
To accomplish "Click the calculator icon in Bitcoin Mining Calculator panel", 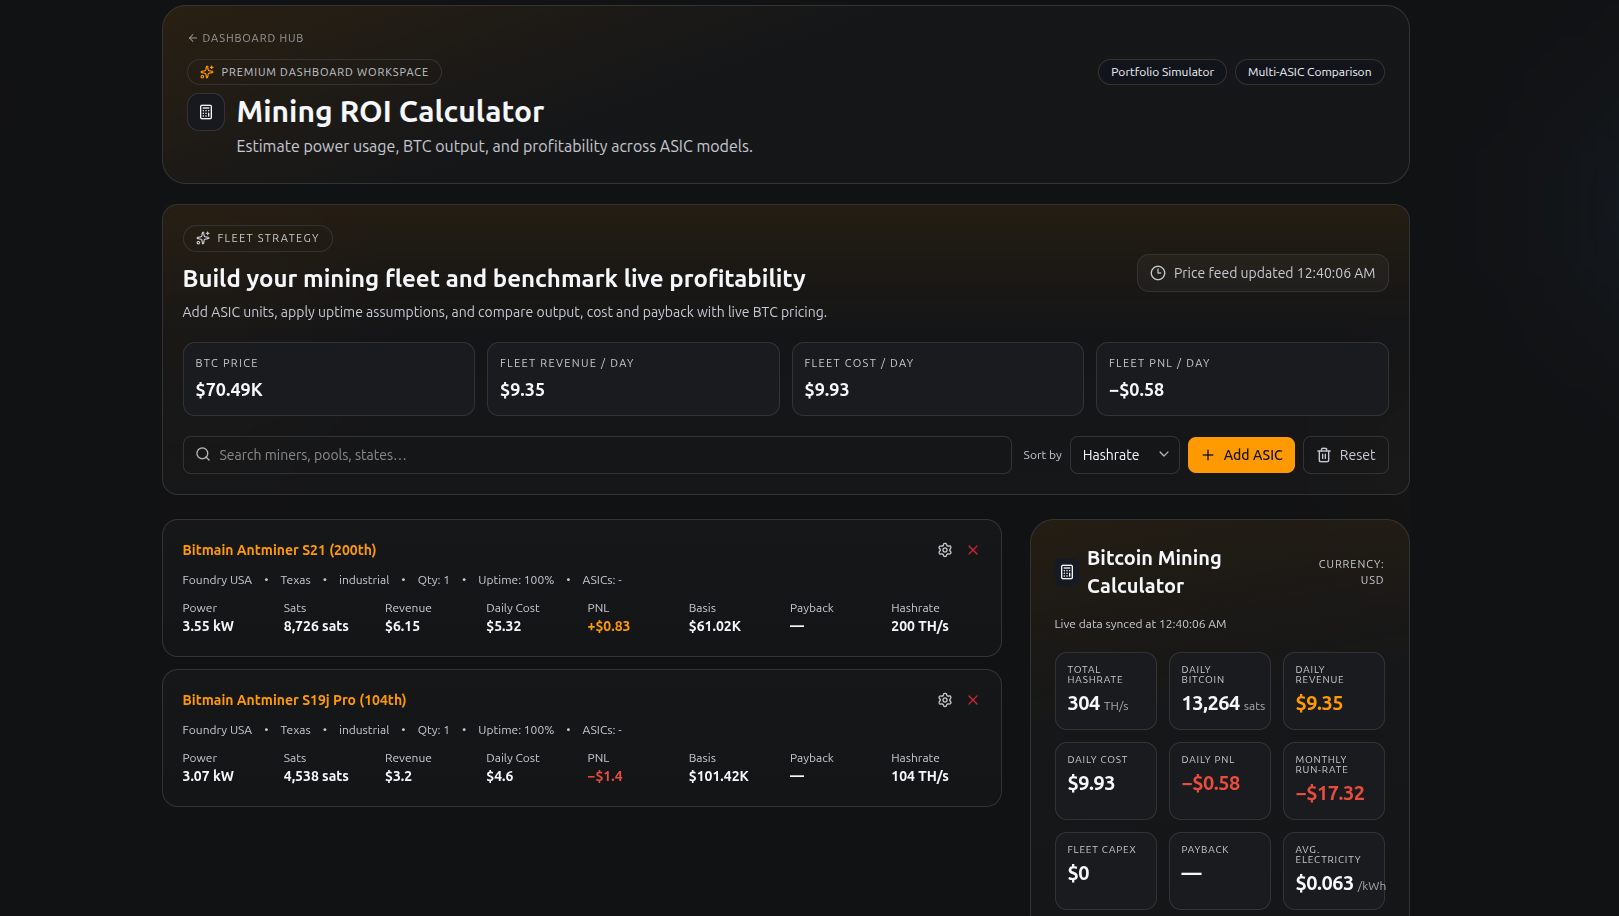I will 1064,571.
